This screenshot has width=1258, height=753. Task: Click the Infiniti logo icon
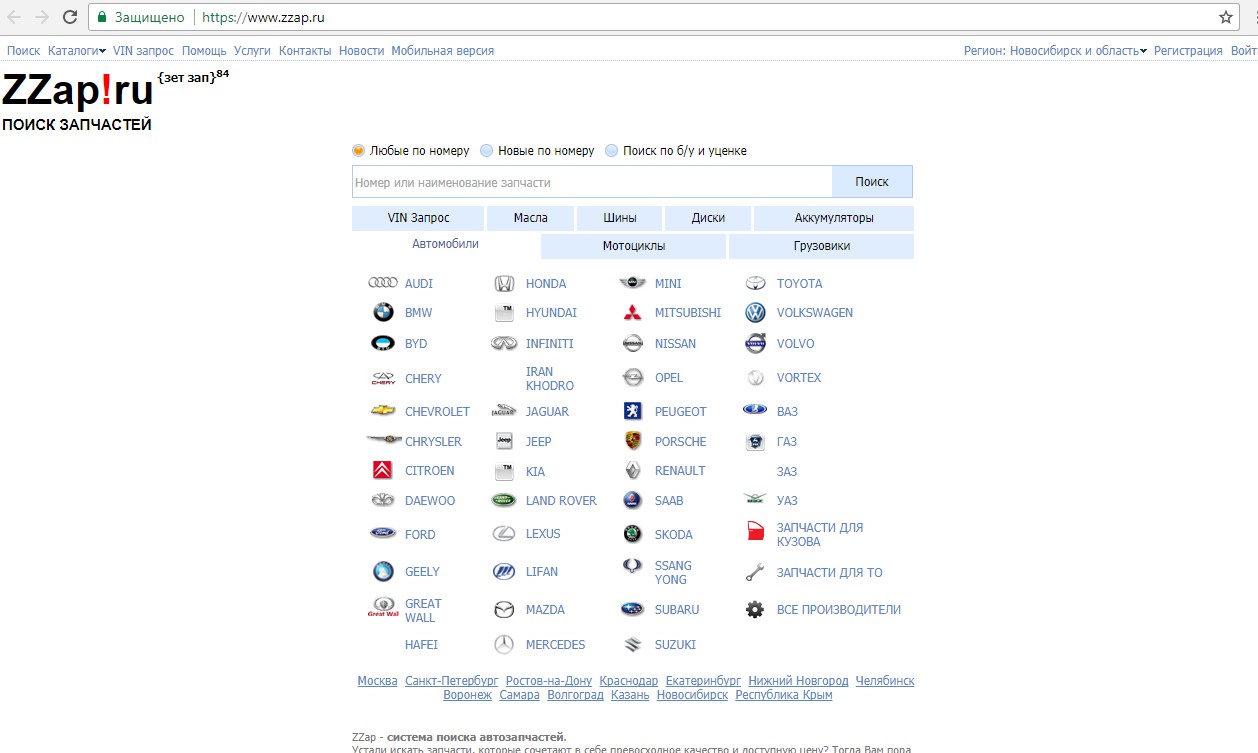[x=504, y=343]
